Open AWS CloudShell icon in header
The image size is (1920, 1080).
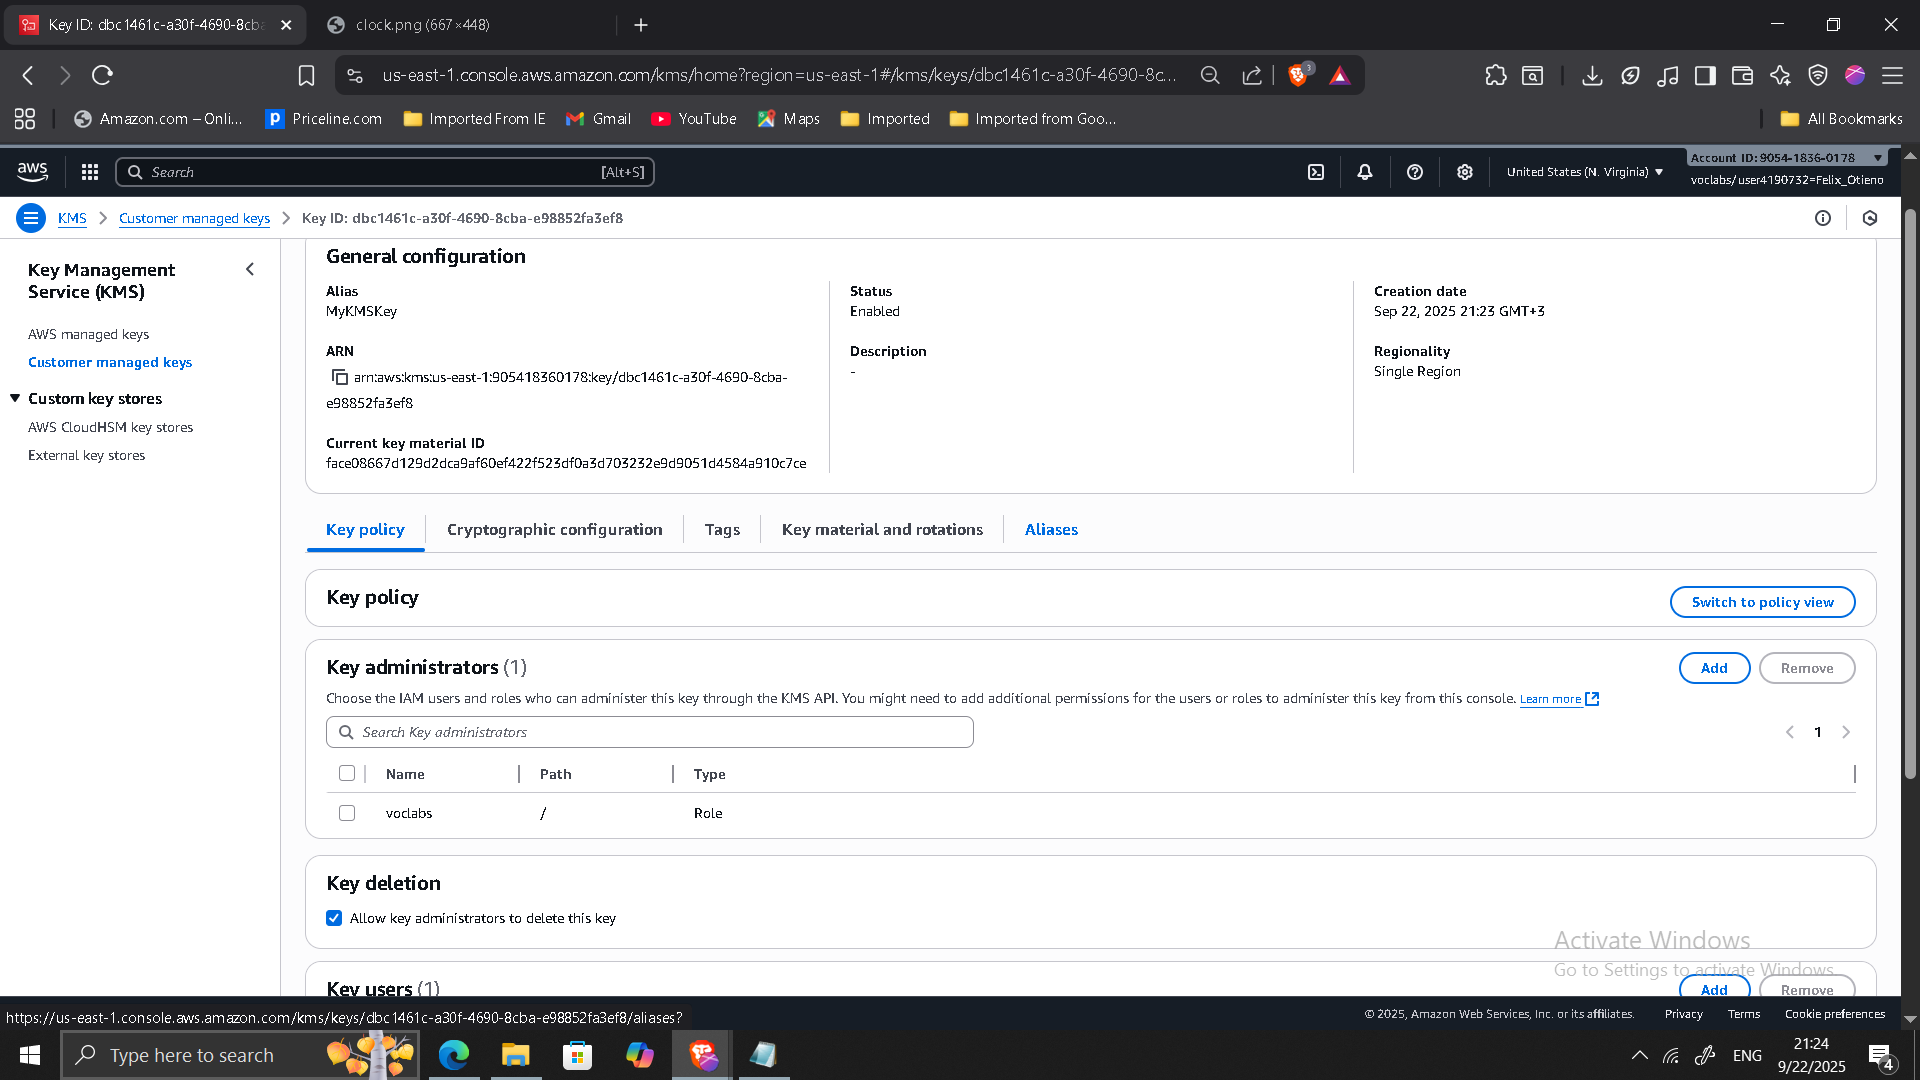click(x=1316, y=172)
